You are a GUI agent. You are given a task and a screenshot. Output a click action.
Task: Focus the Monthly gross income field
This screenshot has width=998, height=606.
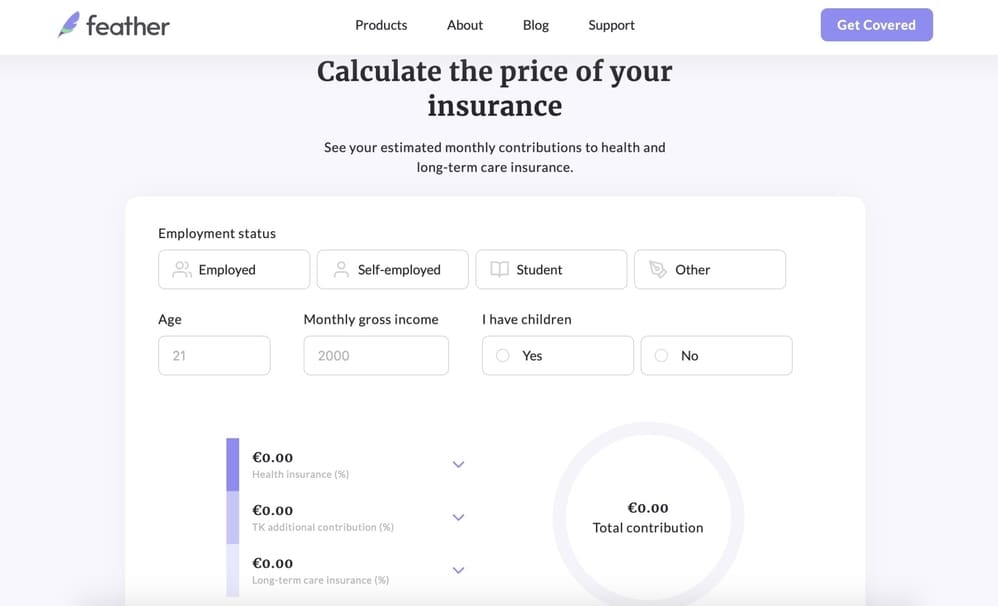376,356
